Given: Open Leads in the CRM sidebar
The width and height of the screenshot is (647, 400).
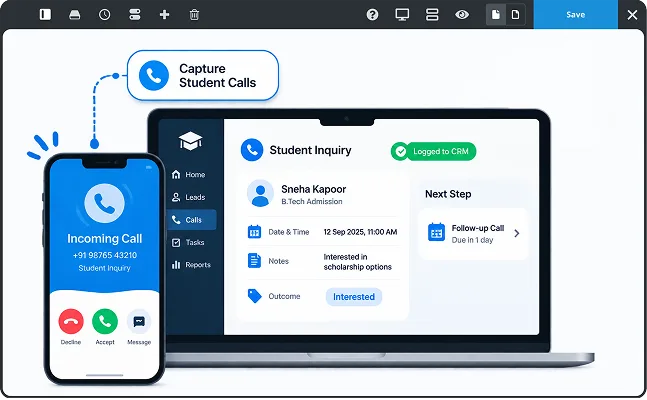Looking at the screenshot, I should click(189, 197).
